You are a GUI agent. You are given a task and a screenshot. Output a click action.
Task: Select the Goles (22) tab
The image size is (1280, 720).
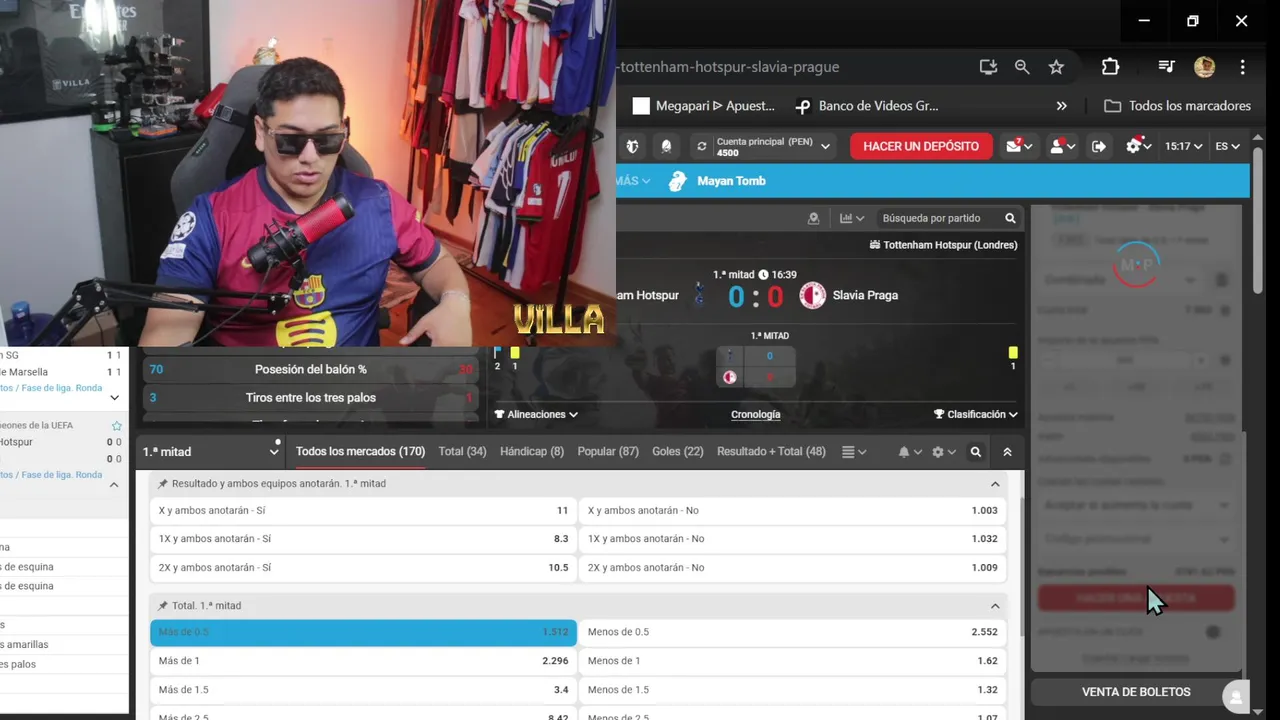click(678, 452)
